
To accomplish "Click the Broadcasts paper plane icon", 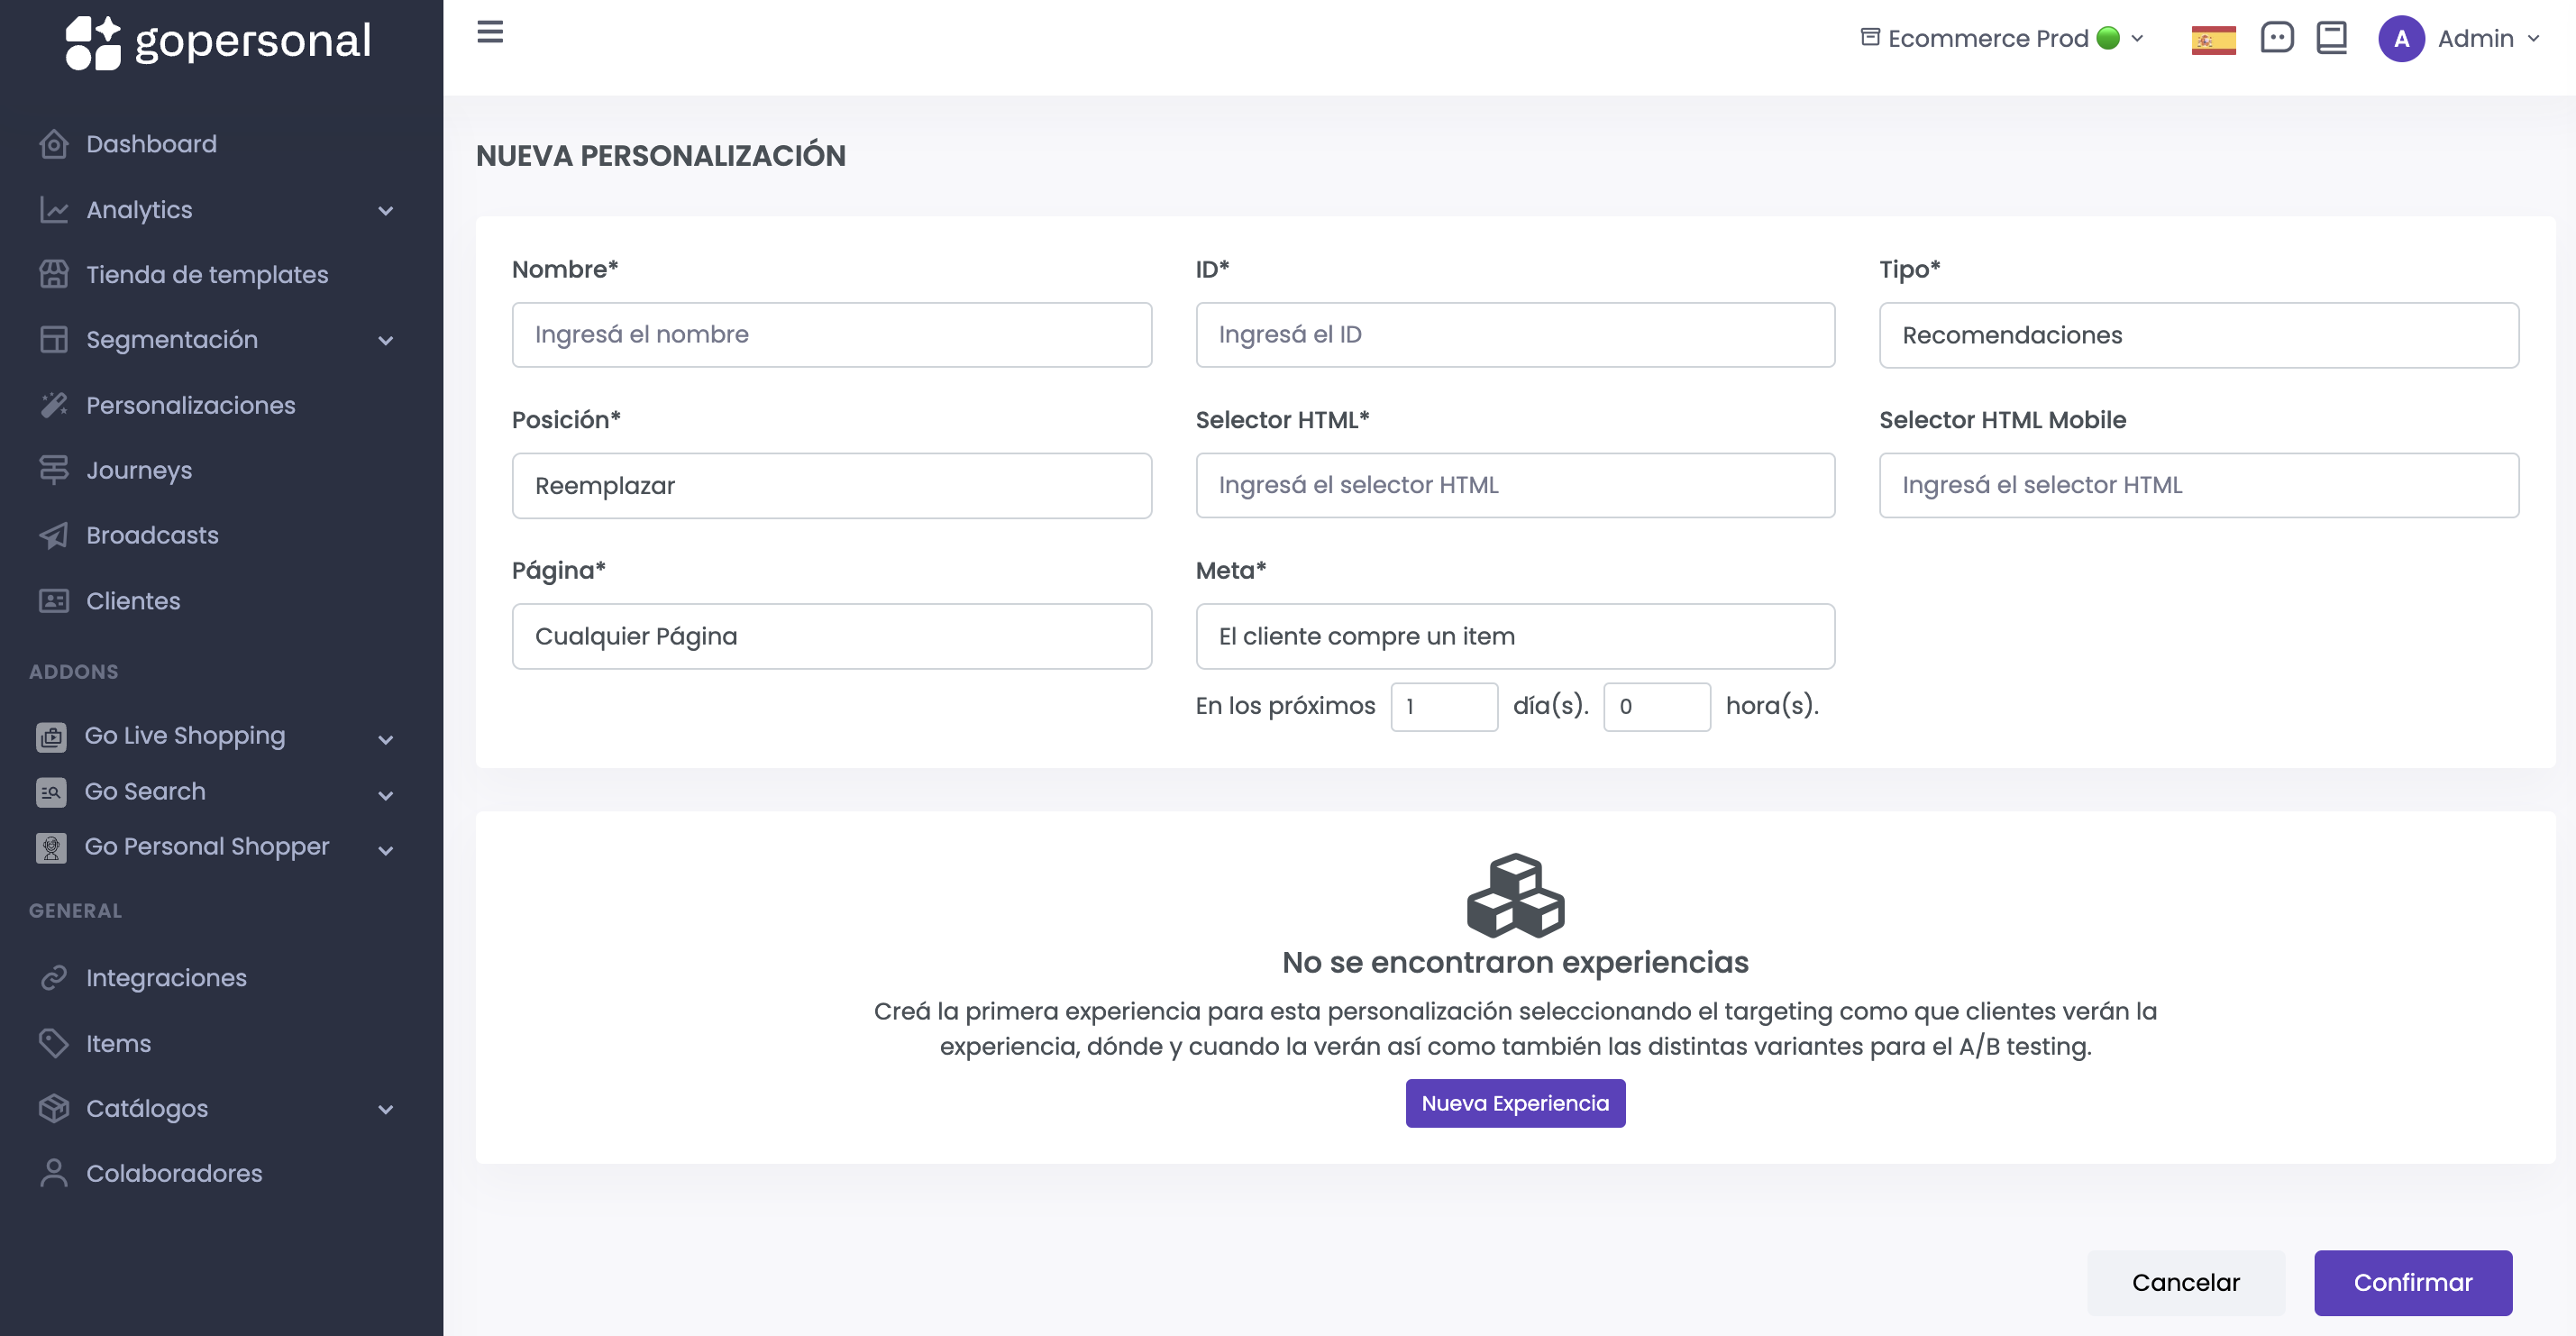I will 54,535.
